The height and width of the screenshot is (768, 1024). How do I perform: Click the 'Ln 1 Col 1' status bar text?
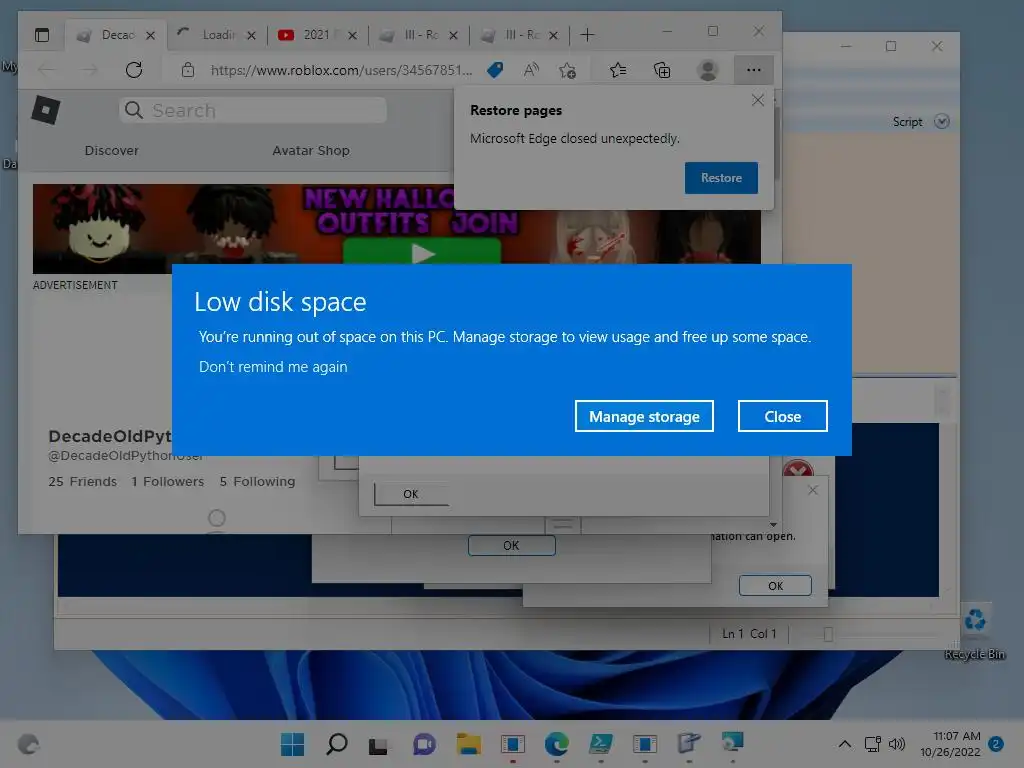tap(749, 633)
